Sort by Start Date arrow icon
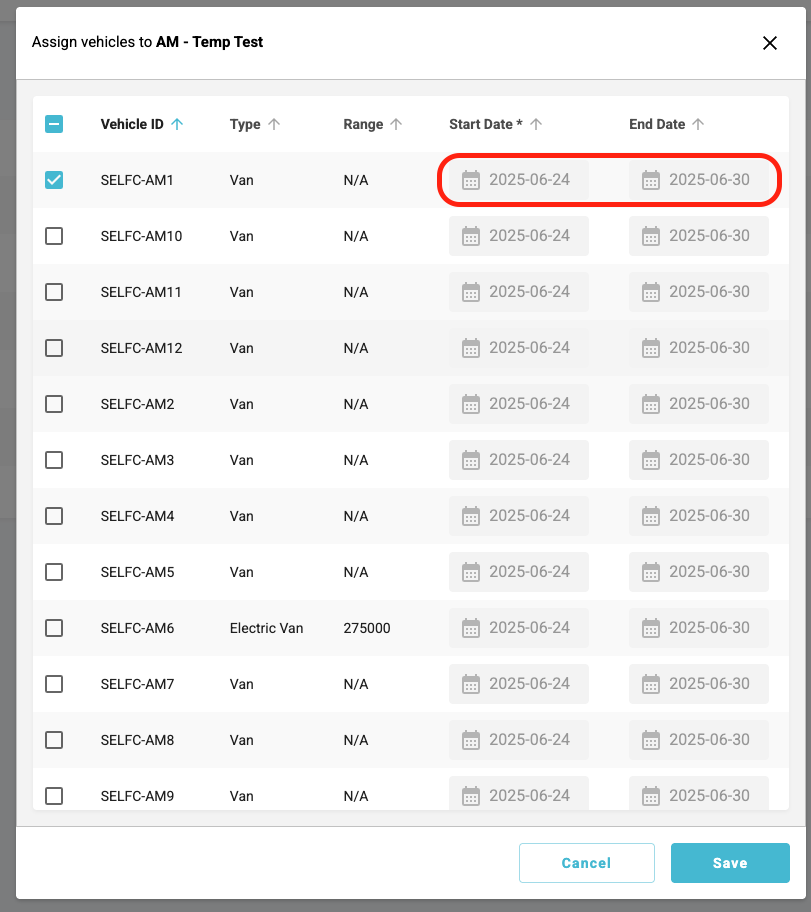The width and height of the screenshot is (811, 912). point(536,124)
